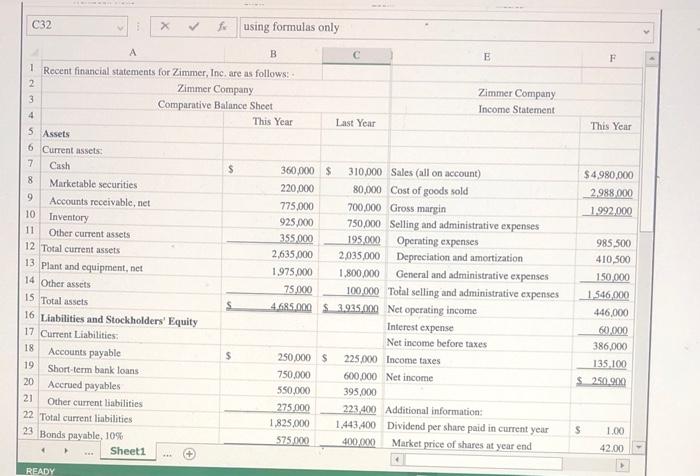Select the Sheet1 tab

(128, 451)
